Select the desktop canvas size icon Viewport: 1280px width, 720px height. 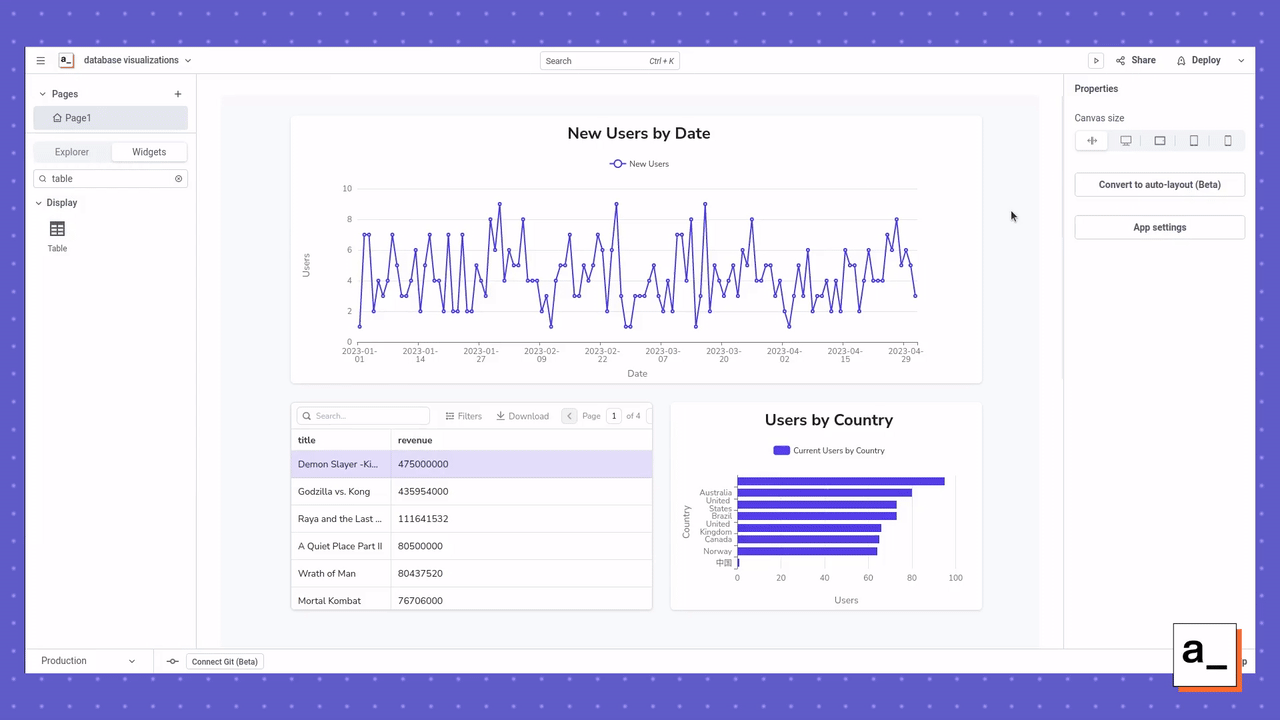[1126, 140]
